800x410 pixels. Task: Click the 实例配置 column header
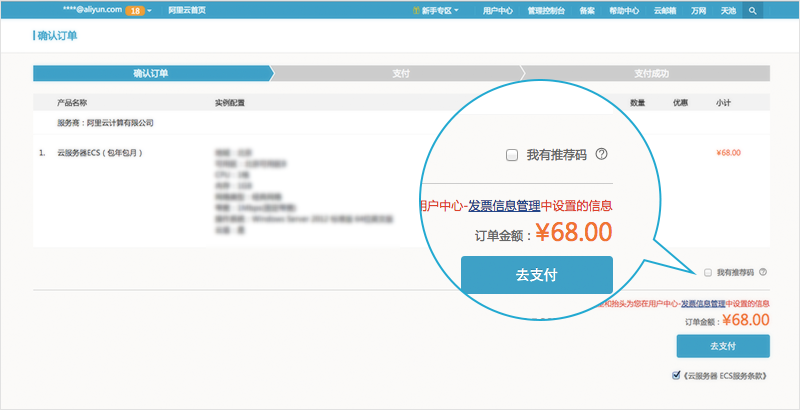(230, 103)
